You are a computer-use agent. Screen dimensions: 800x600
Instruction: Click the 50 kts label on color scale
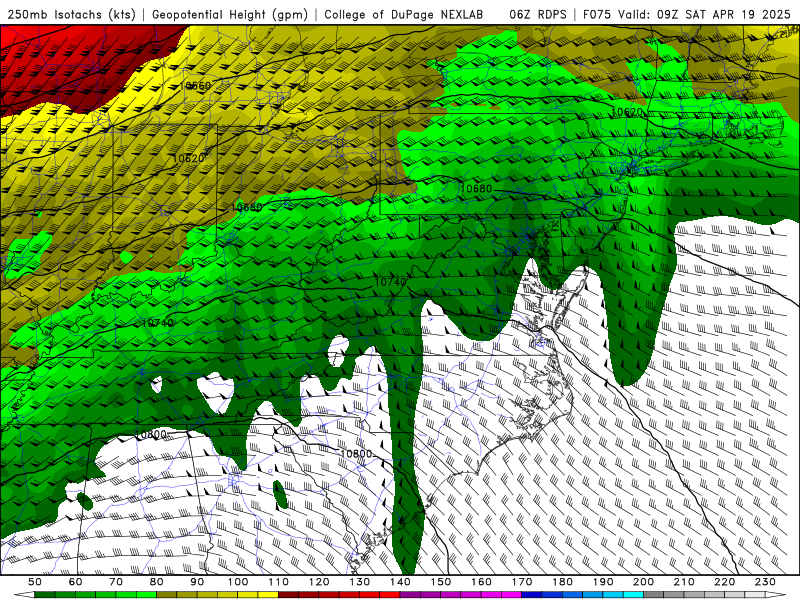[x=35, y=582]
